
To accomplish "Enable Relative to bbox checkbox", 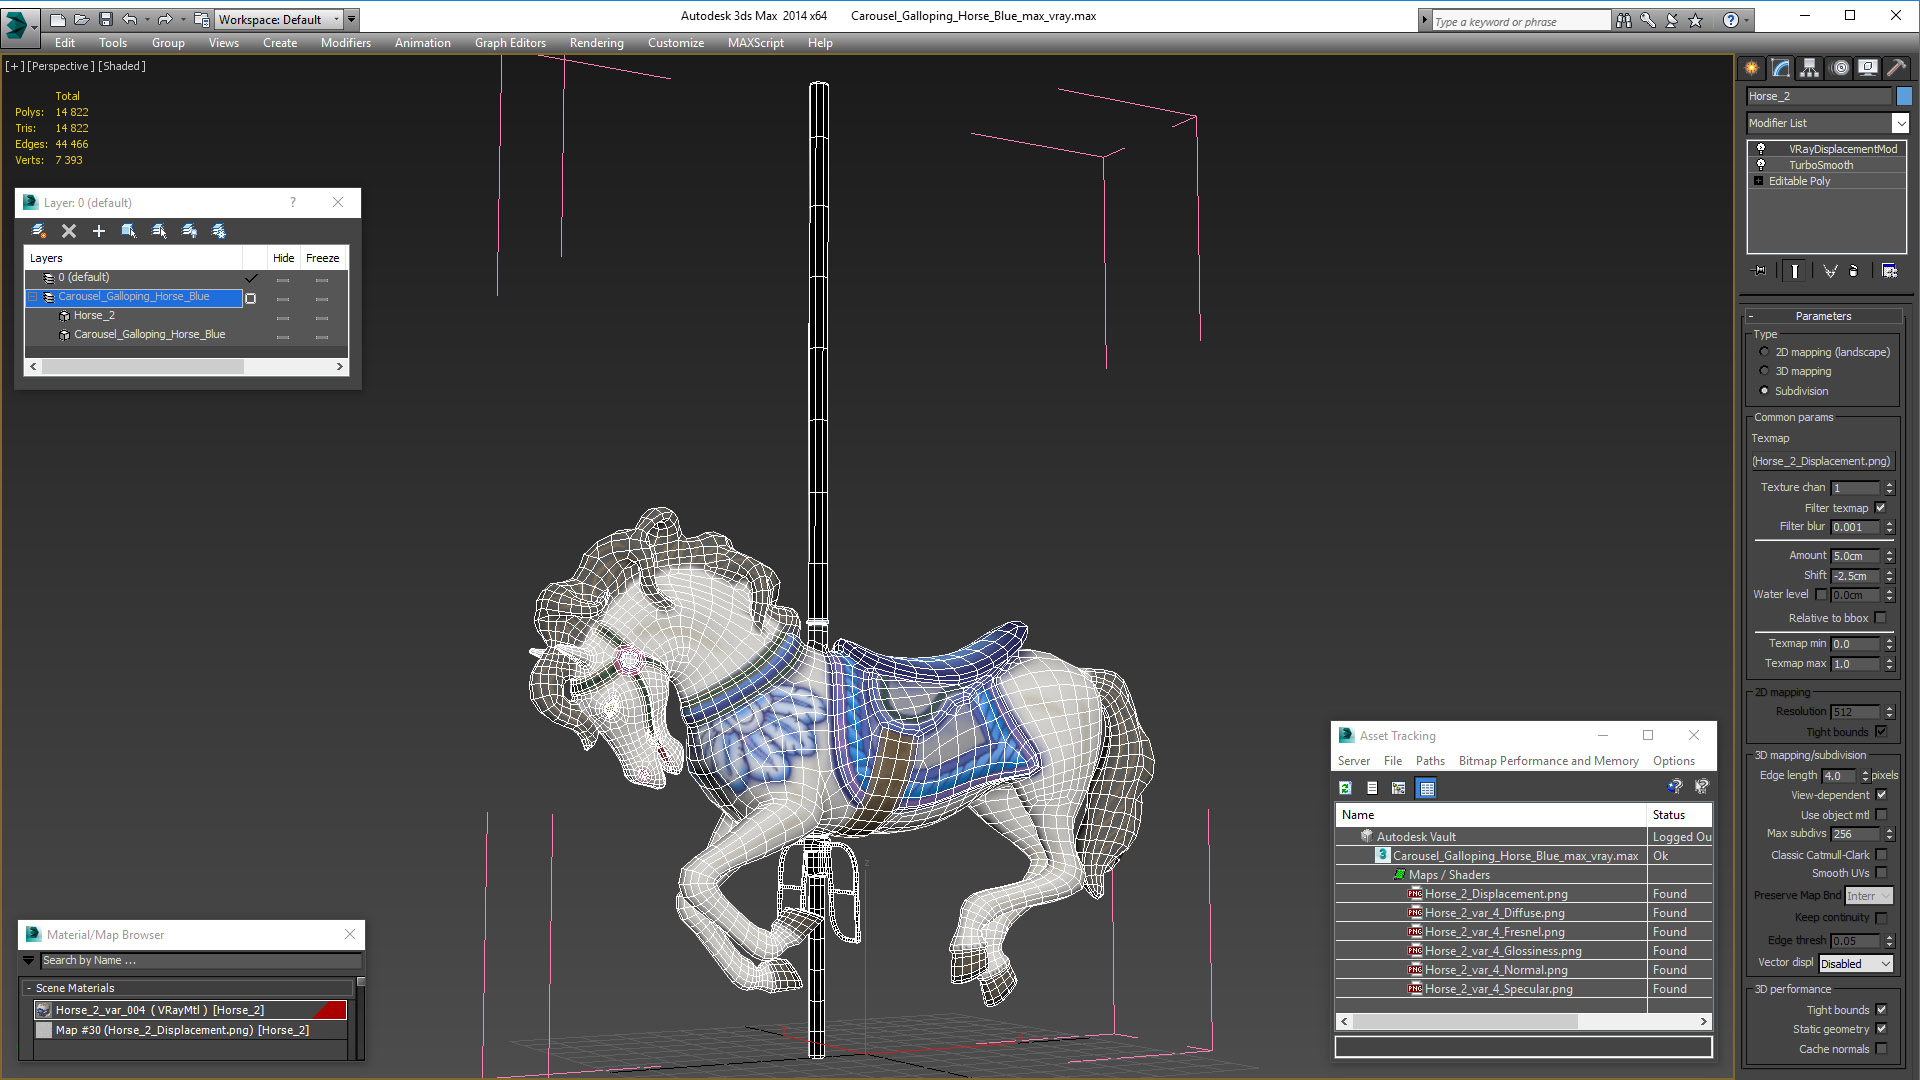I will (1881, 618).
